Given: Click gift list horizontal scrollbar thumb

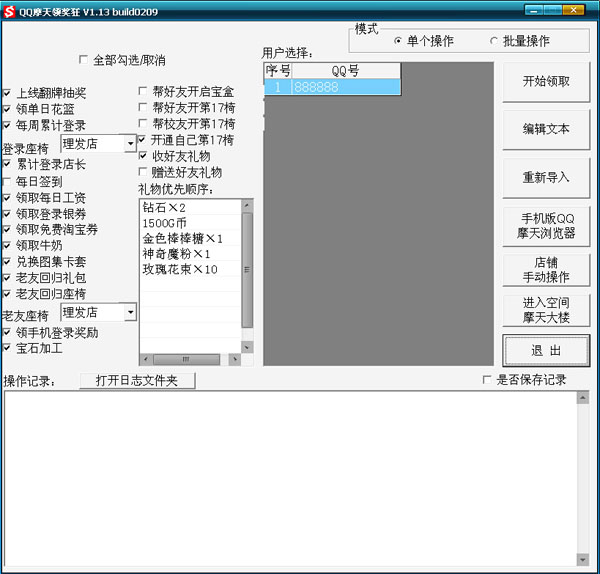Looking at the screenshot, I should pyautogui.click(x=186, y=359).
